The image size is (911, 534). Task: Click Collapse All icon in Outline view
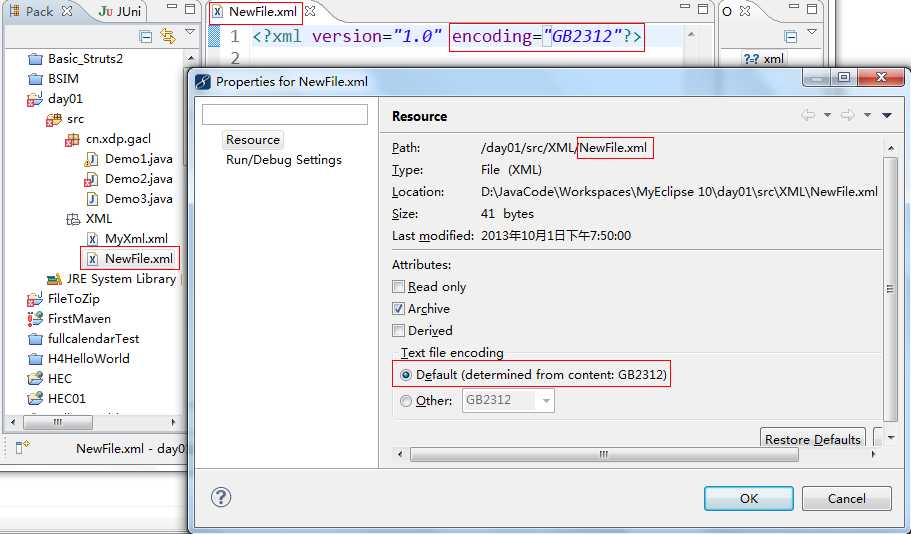coord(791,37)
